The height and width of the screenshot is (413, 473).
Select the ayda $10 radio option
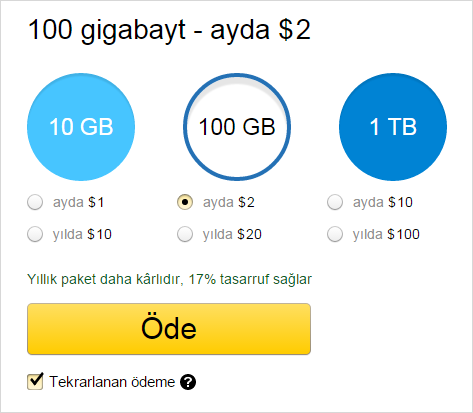coord(335,202)
